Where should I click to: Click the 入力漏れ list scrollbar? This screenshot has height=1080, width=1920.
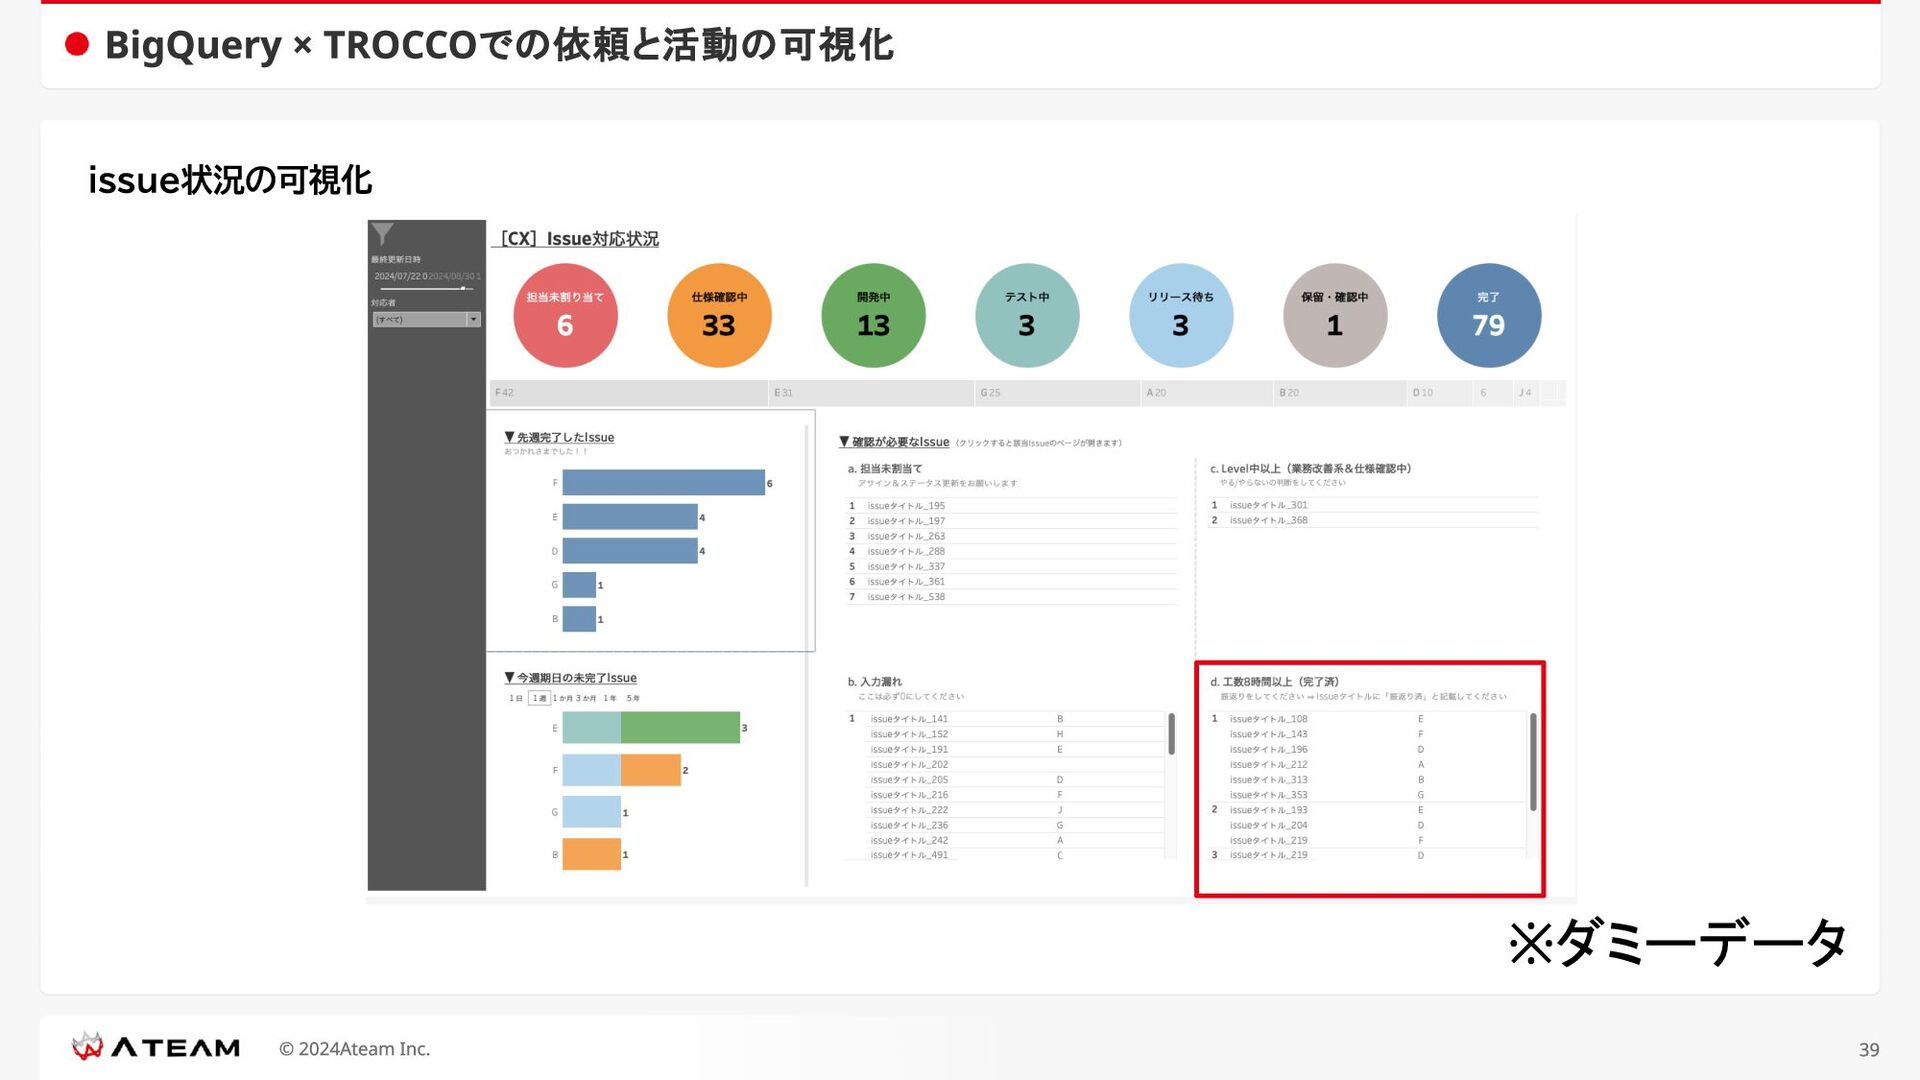pos(1171,734)
